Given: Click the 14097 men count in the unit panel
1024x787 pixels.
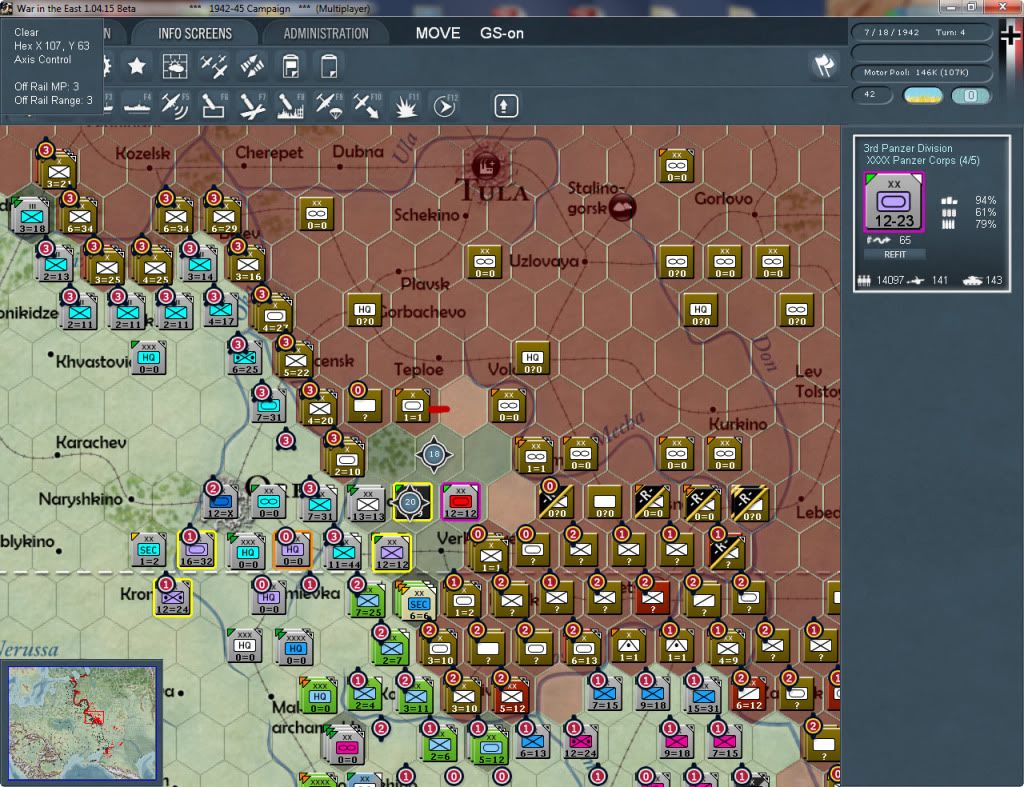Looking at the screenshot, I should [890, 280].
